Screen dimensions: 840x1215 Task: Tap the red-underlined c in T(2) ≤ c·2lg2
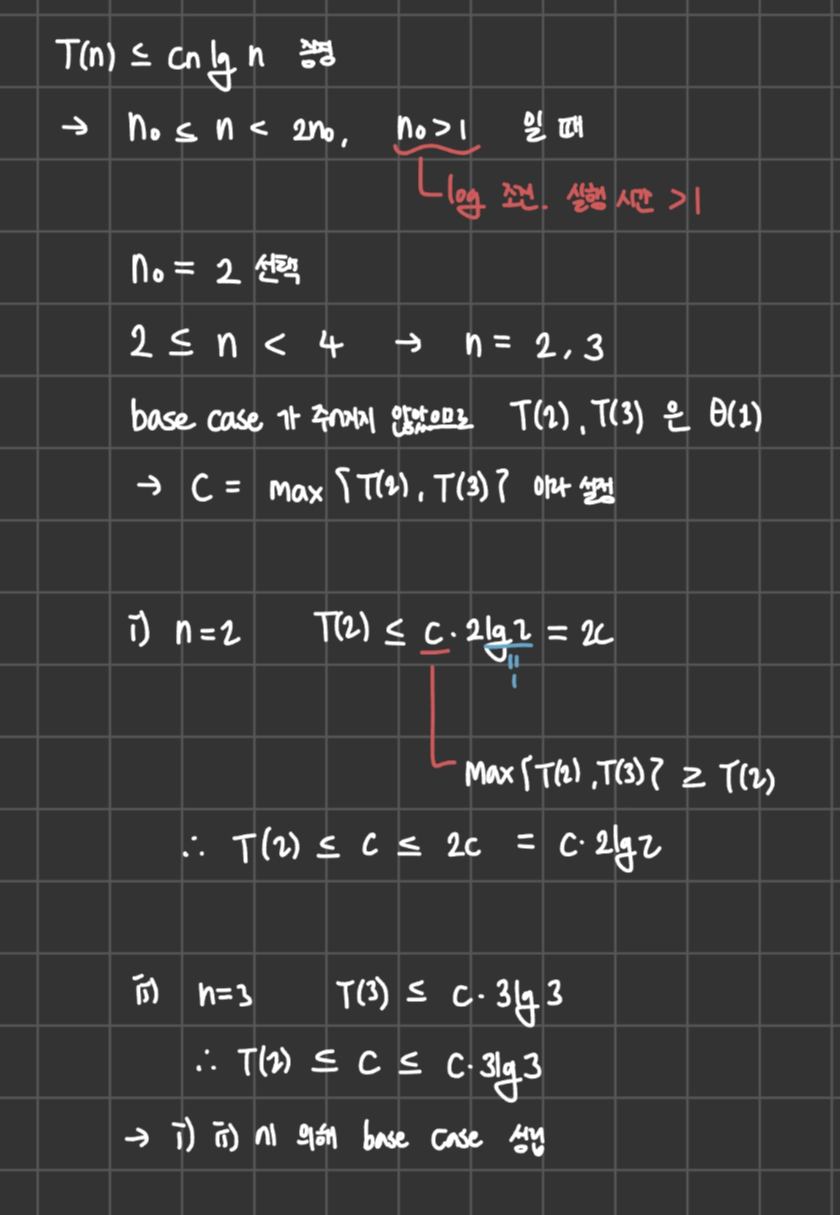(433, 636)
